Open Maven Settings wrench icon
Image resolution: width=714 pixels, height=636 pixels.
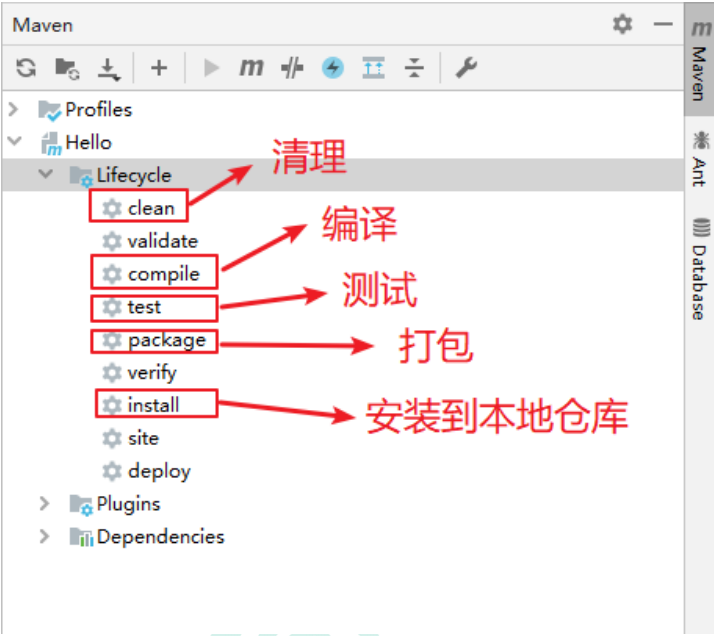pyautogui.click(x=466, y=68)
